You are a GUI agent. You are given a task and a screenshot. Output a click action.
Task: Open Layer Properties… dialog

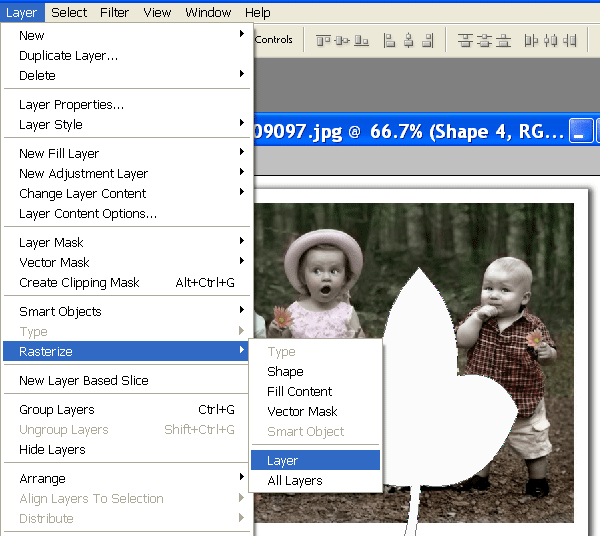click(x=126, y=104)
